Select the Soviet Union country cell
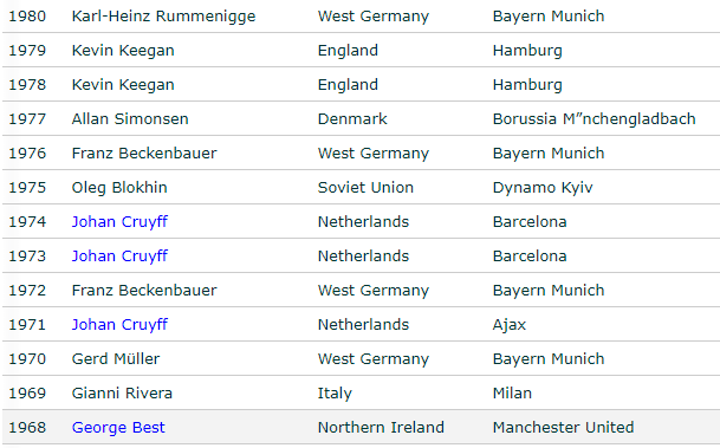 pos(365,188)
